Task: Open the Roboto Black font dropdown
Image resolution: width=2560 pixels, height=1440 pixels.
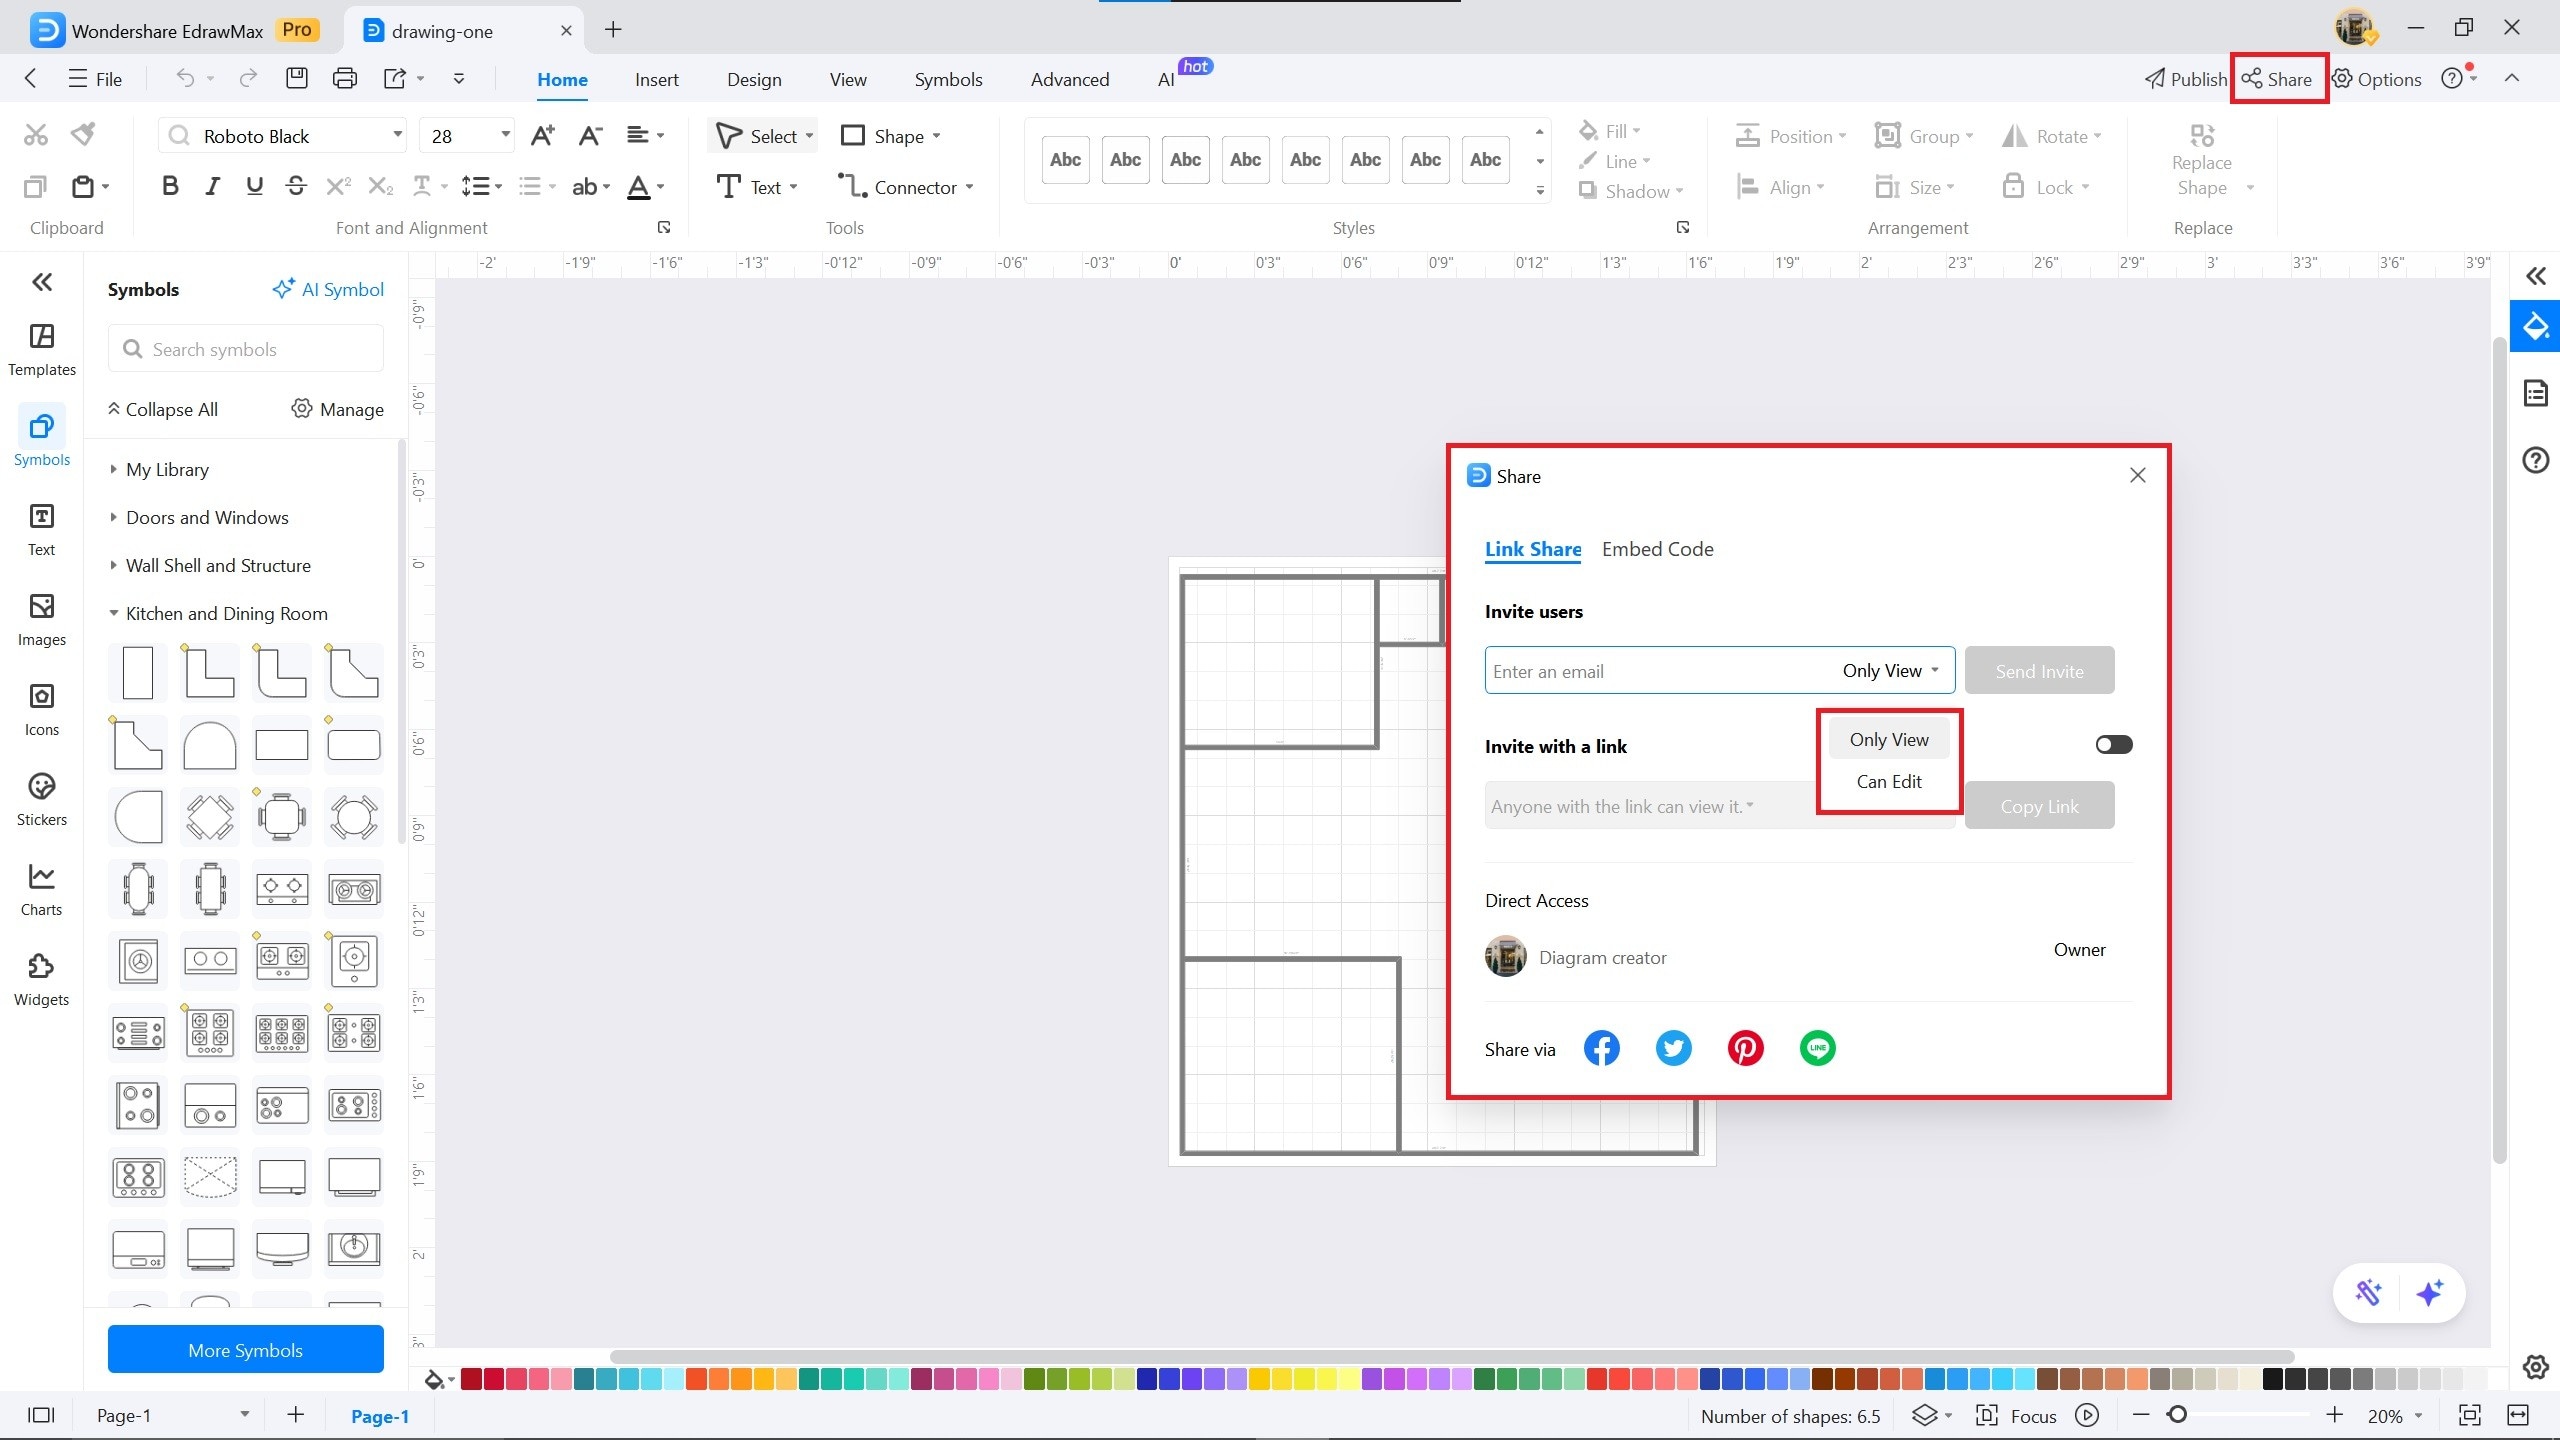Action: point(397,135)
